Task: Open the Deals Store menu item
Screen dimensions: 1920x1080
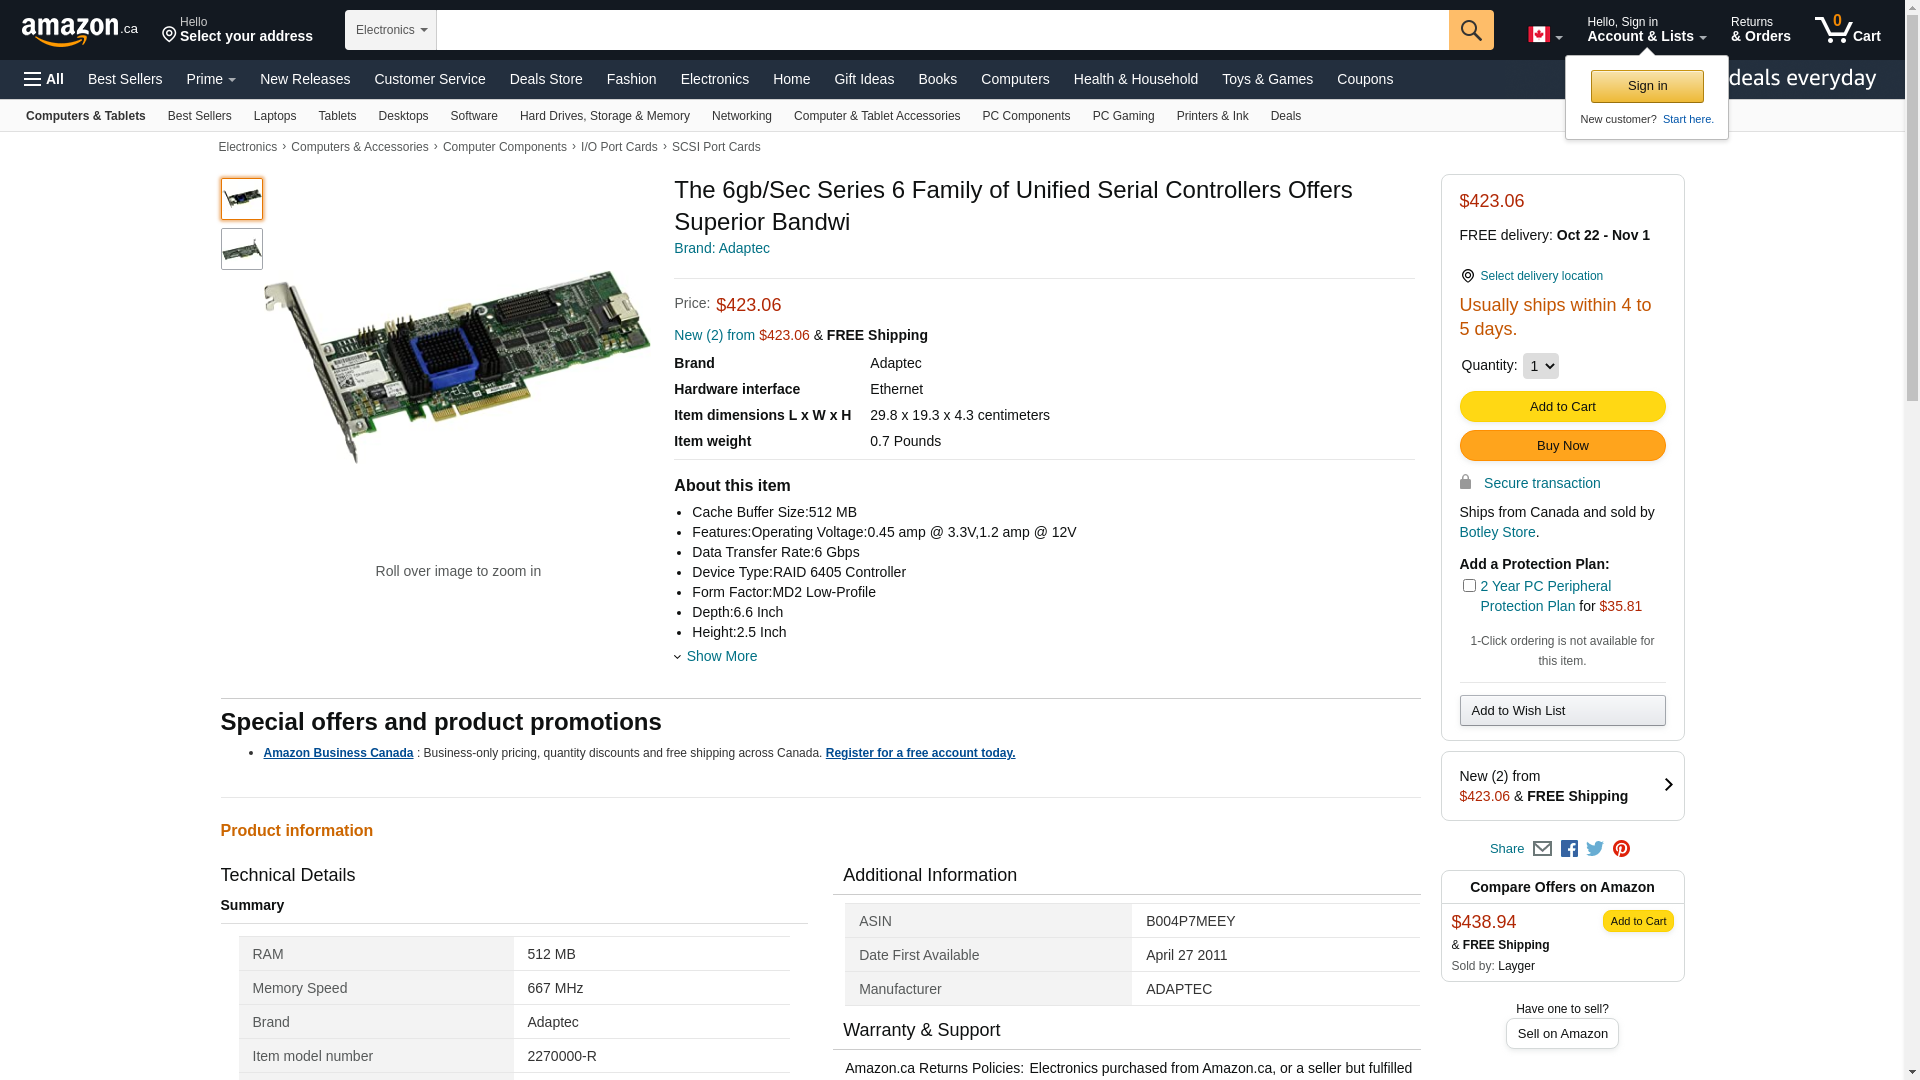Action: (x=545, y=79)
